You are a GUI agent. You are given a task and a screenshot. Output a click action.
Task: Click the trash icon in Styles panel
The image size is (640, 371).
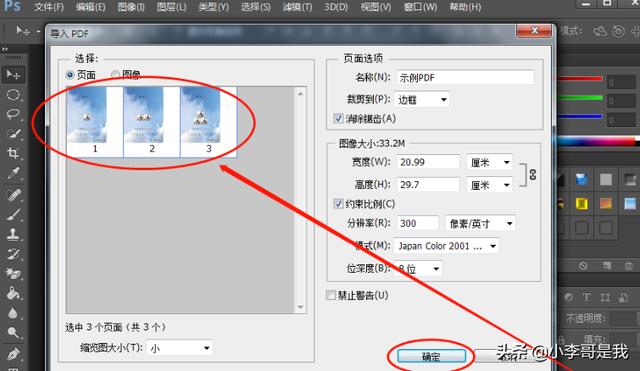629,266
